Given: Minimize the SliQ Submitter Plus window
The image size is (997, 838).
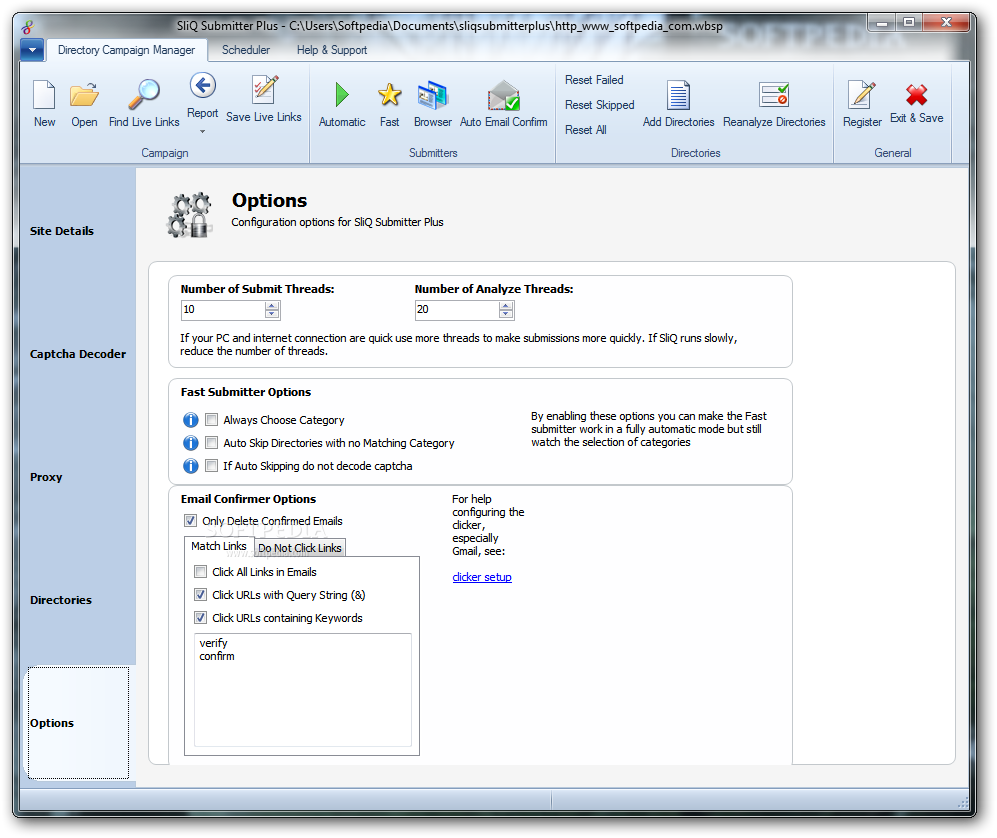Looking at the screenshot, I should click(881, 23).
